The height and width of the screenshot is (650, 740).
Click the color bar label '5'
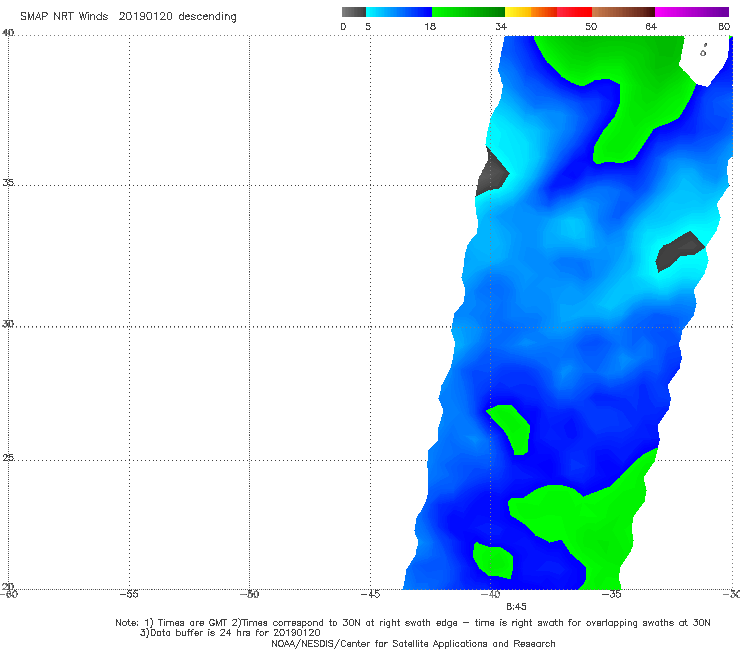368,27
